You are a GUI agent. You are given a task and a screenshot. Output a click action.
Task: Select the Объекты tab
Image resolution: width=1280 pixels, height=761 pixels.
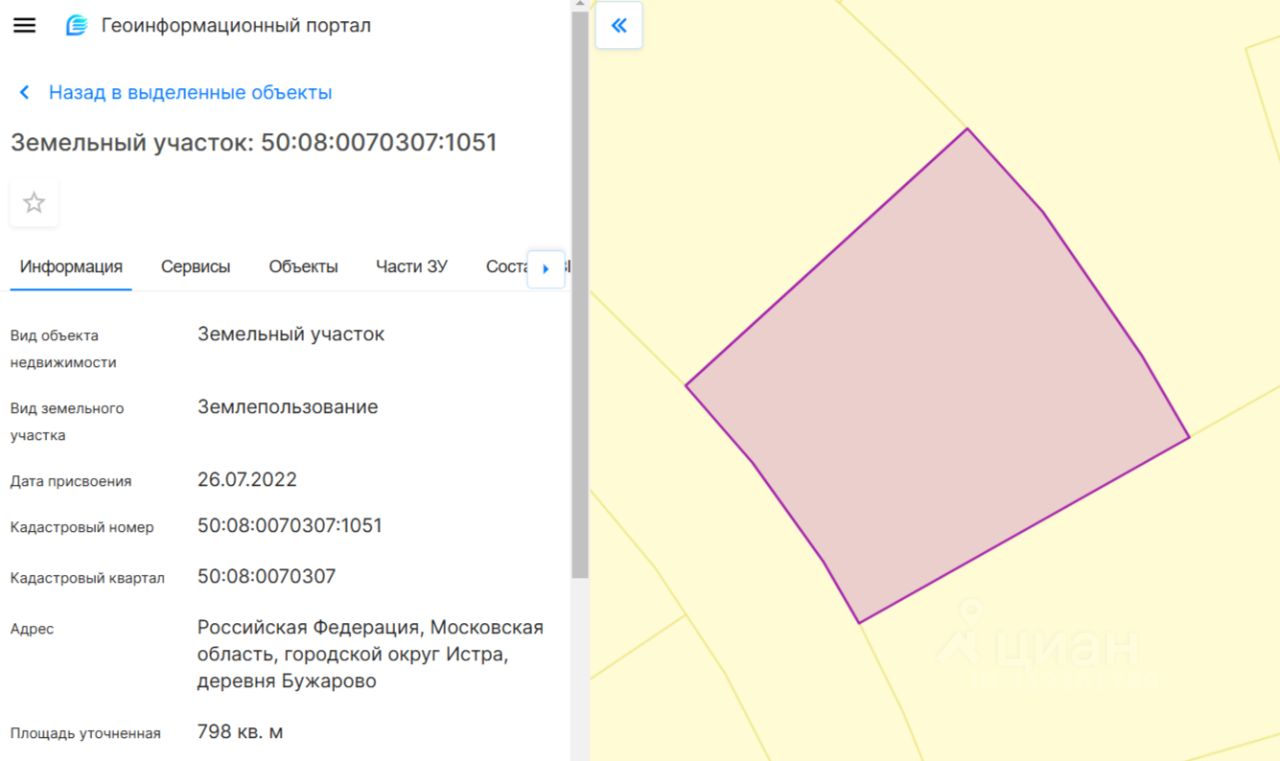(303, 267)
